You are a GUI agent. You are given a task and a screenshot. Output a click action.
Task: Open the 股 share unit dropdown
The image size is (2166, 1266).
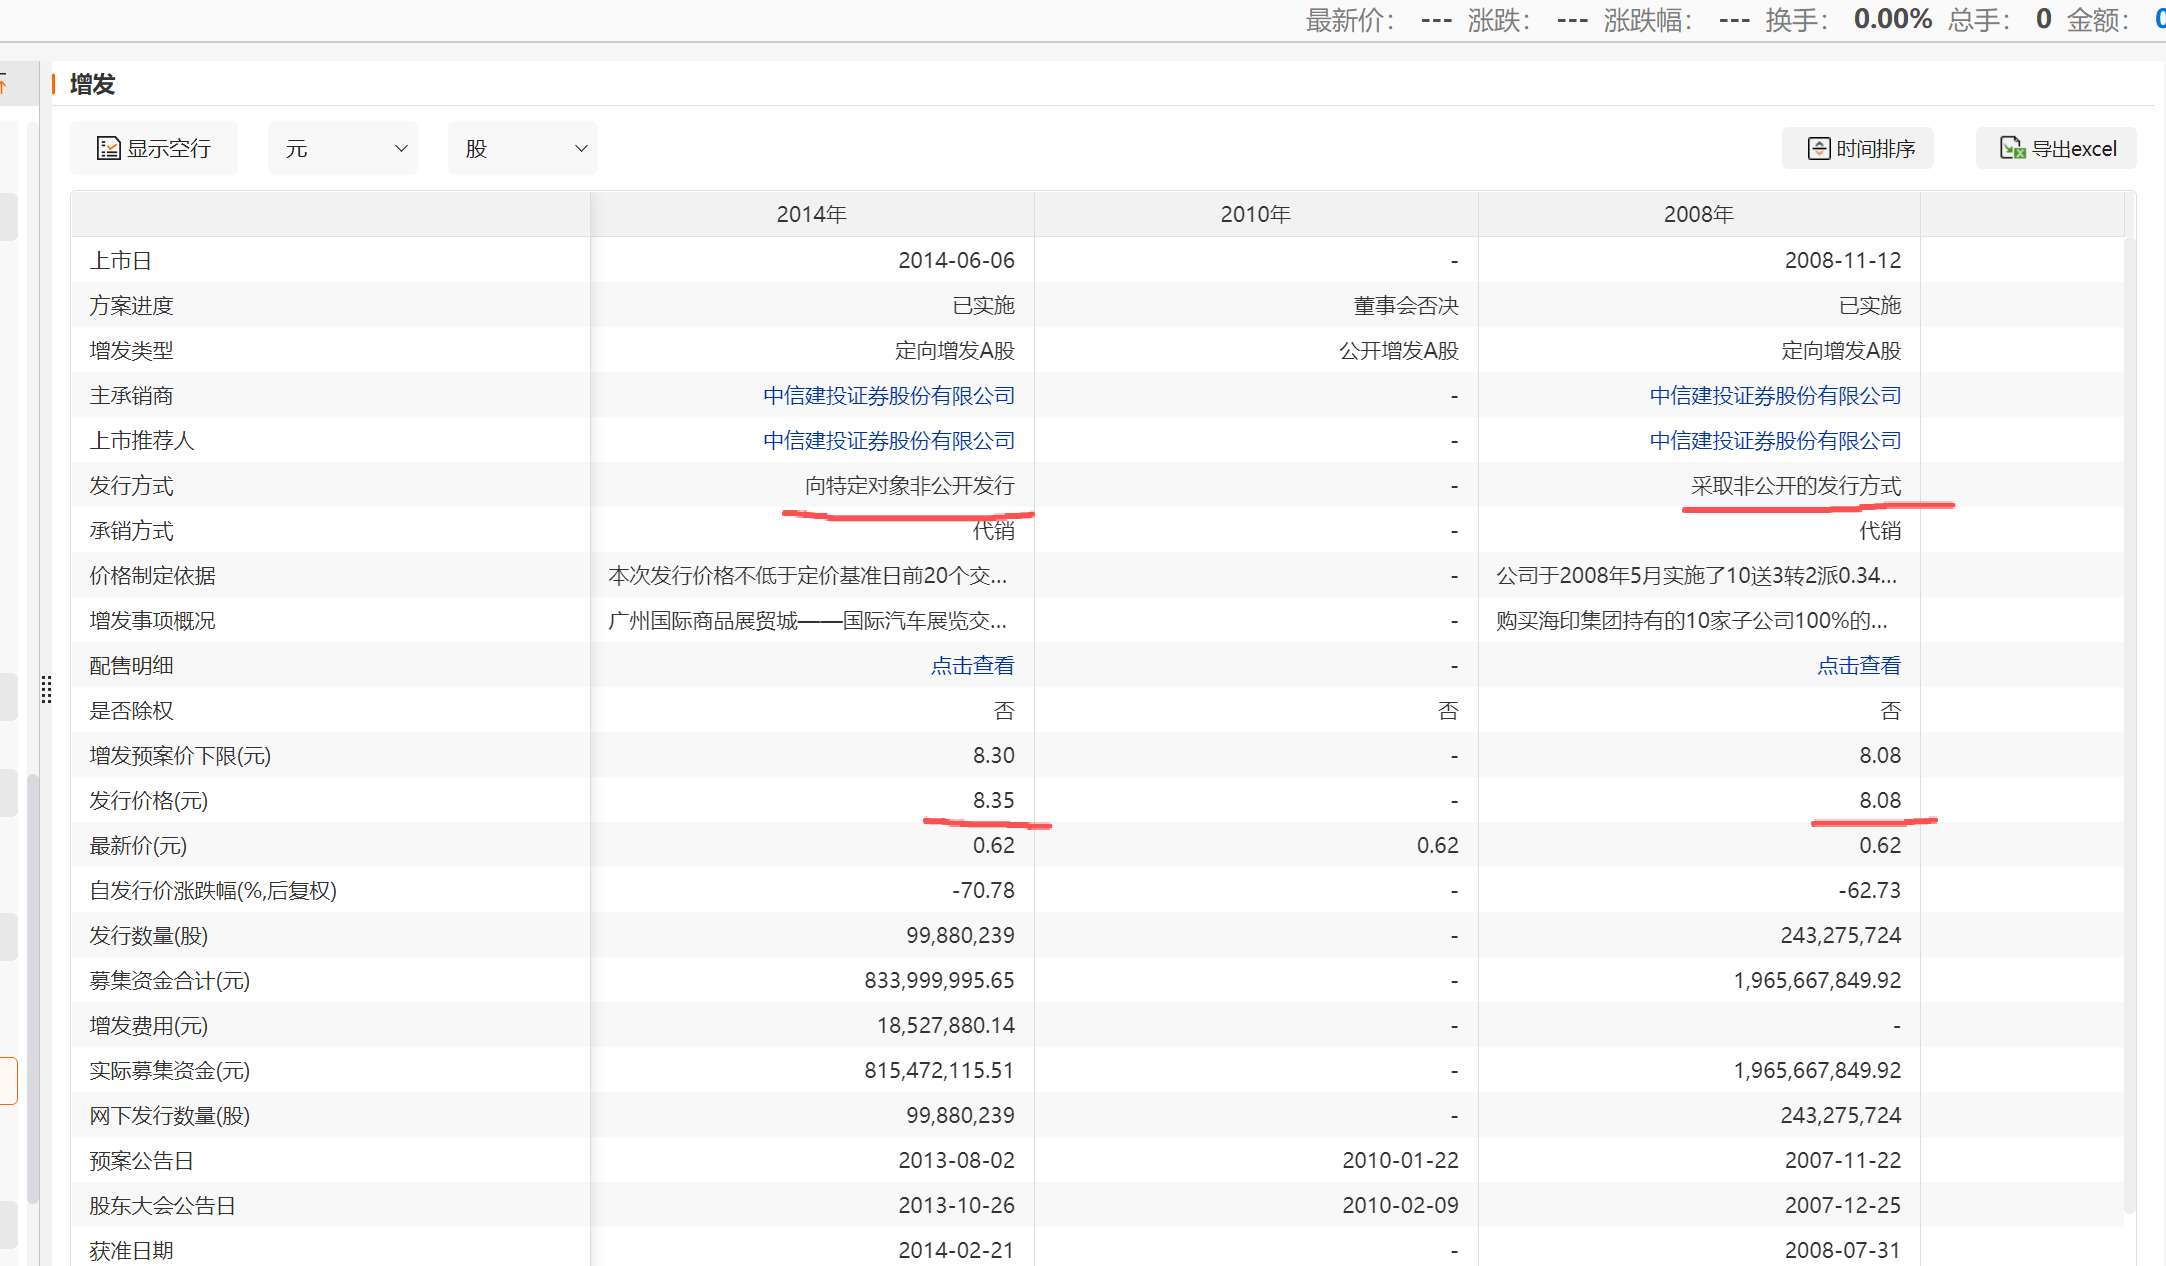[x=522, y=149]
